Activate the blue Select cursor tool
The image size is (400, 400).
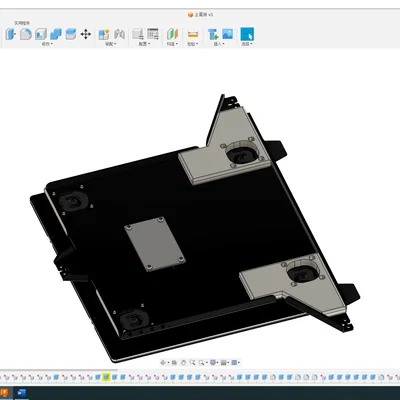click(247, 34)
